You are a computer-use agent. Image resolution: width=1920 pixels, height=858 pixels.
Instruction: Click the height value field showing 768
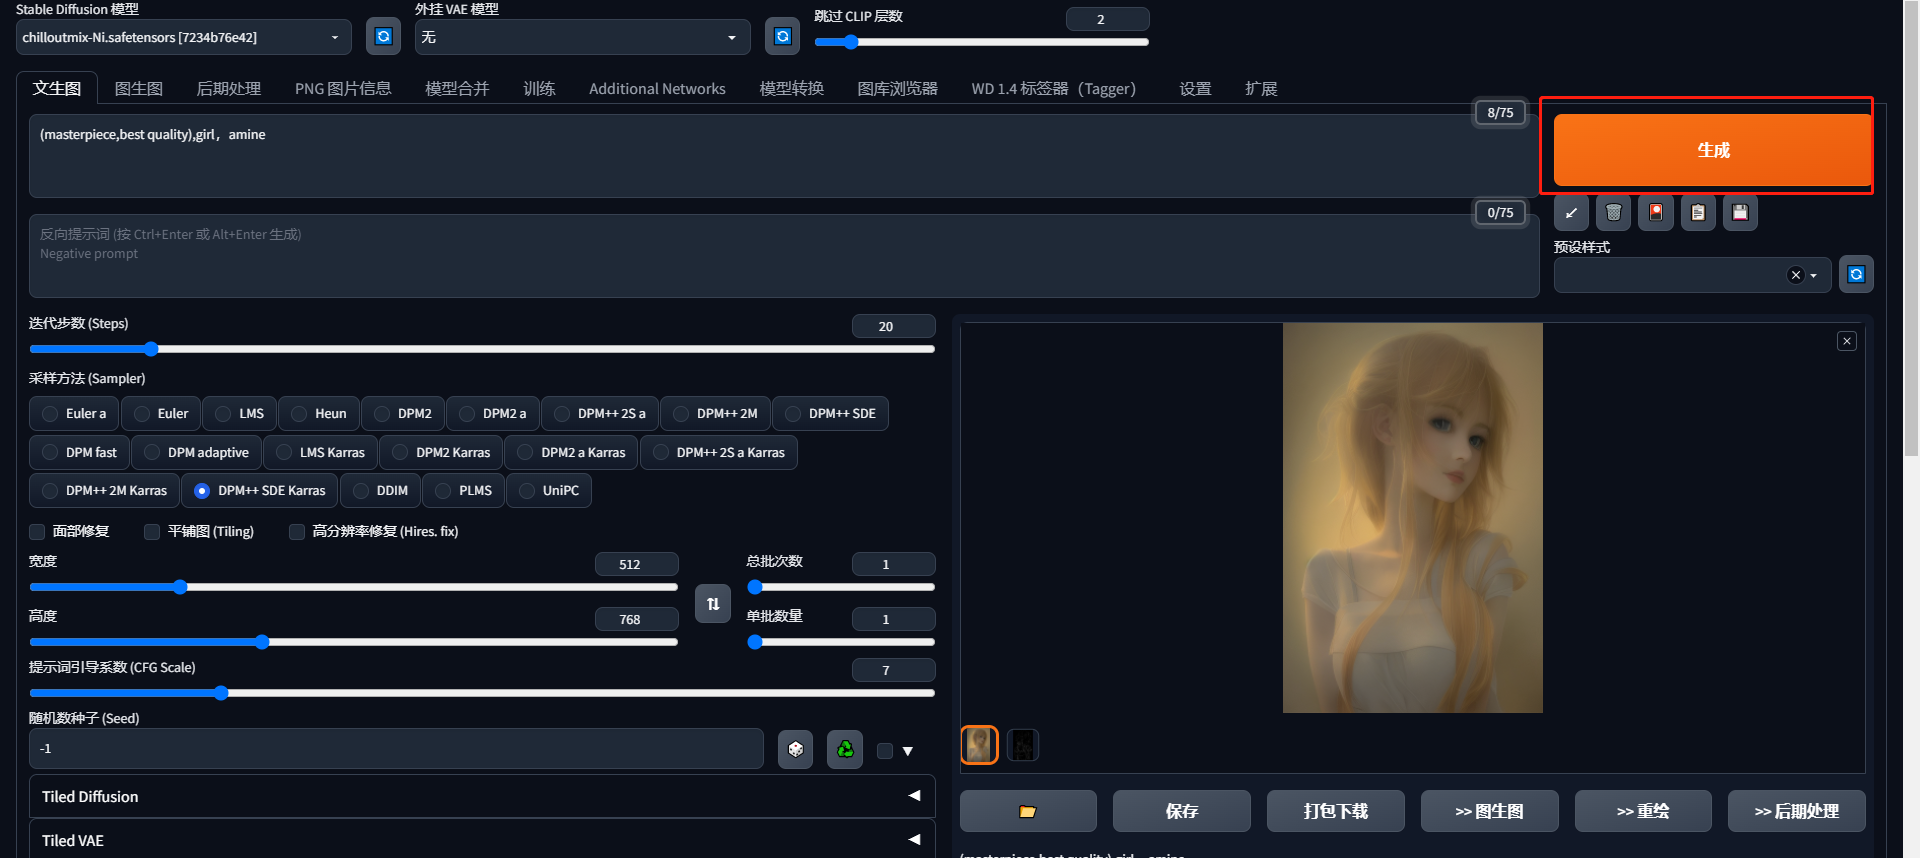coord(636,620)
